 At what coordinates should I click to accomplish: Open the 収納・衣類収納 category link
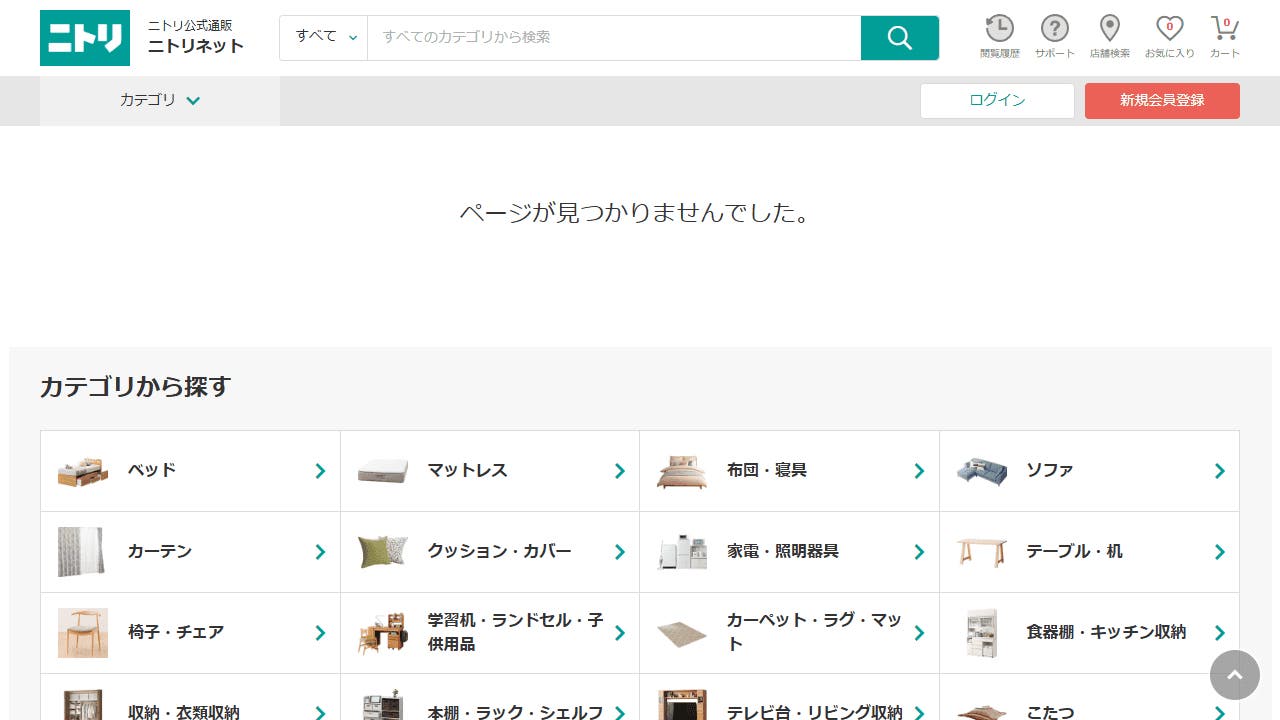pyautogui.click(x=190, y=697)
